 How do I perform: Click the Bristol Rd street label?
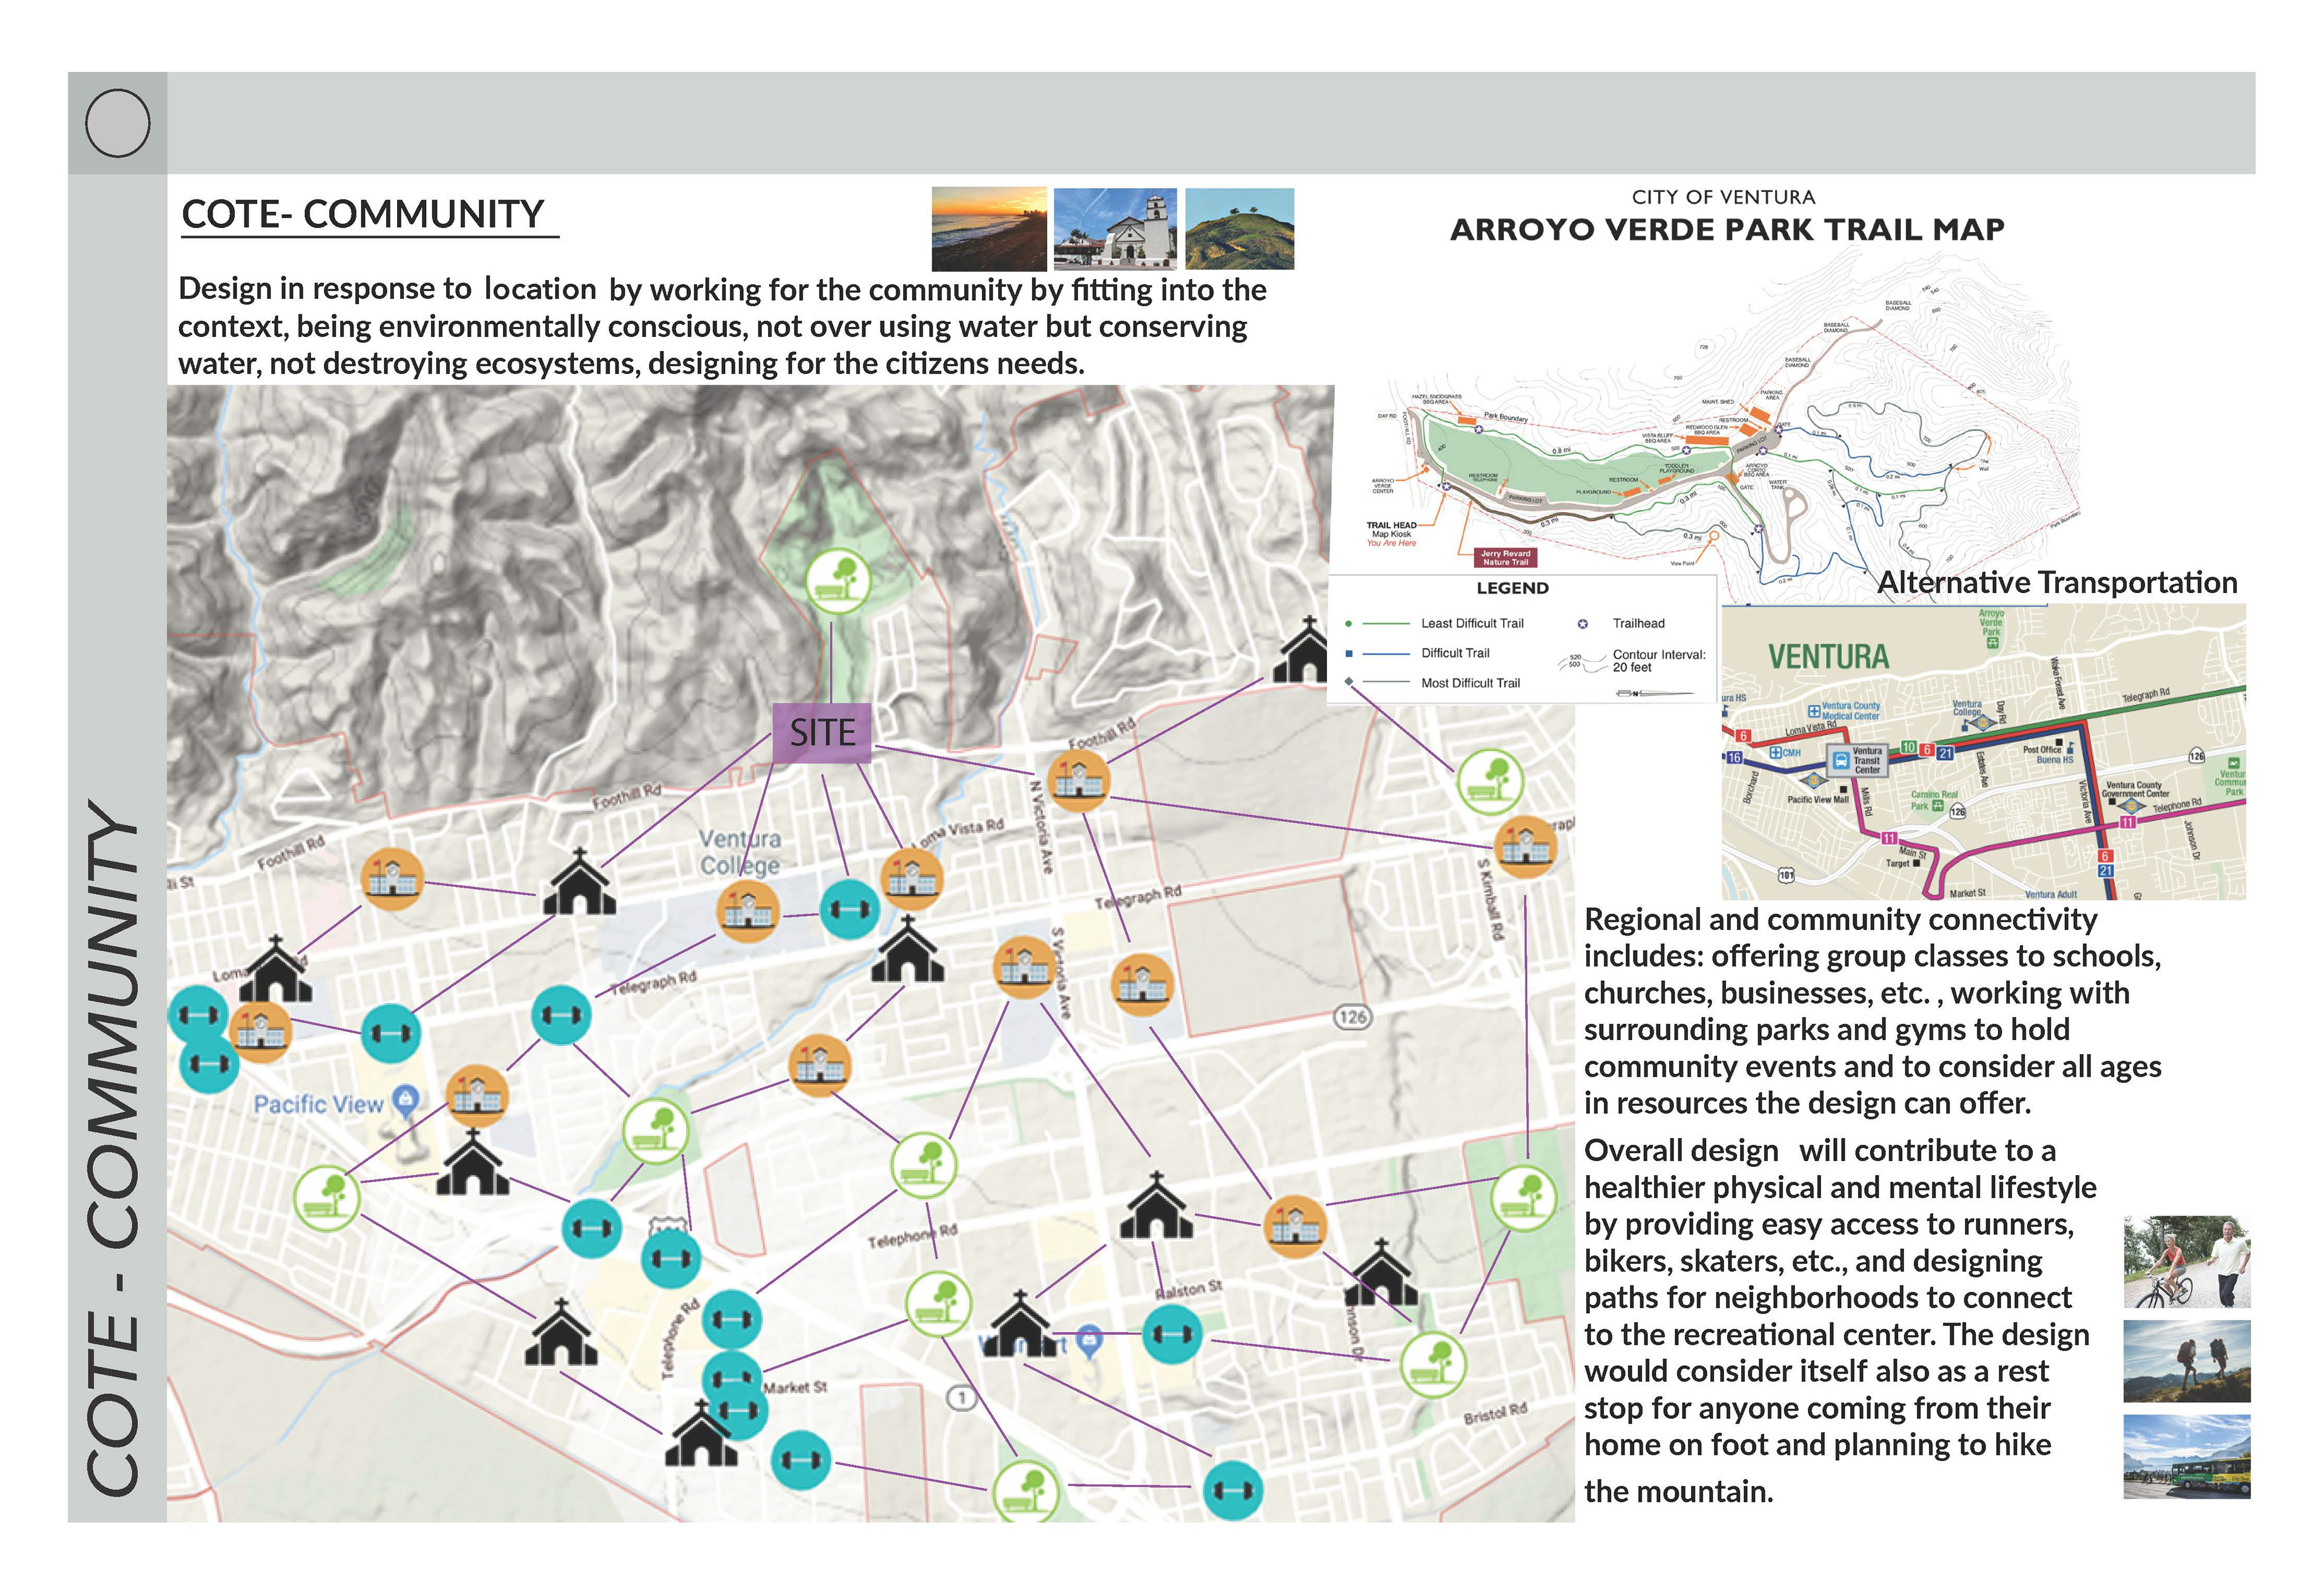click(1496, 1414)
